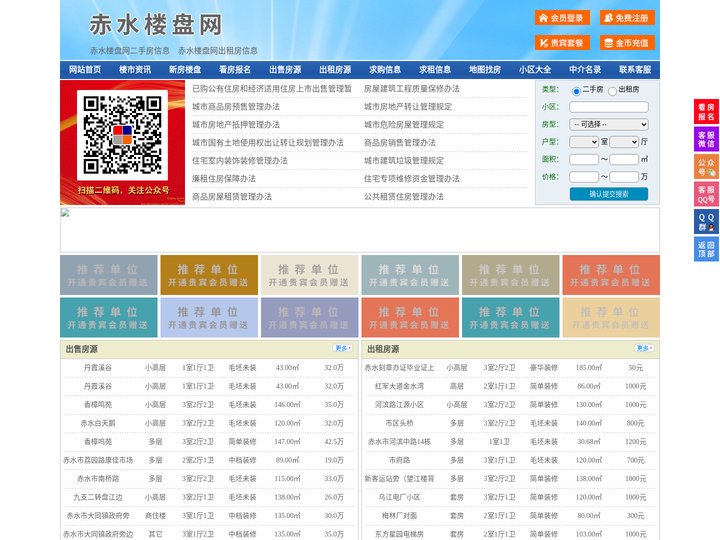Image resolution: width=720 pixels, height=540 pixels.
Task: Click the 客服微信 side floating icon
Action: 706,139
